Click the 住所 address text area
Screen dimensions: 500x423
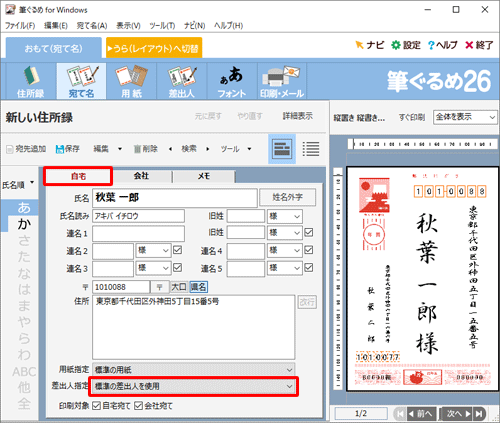pyautogui.click(x=194, y=327)
